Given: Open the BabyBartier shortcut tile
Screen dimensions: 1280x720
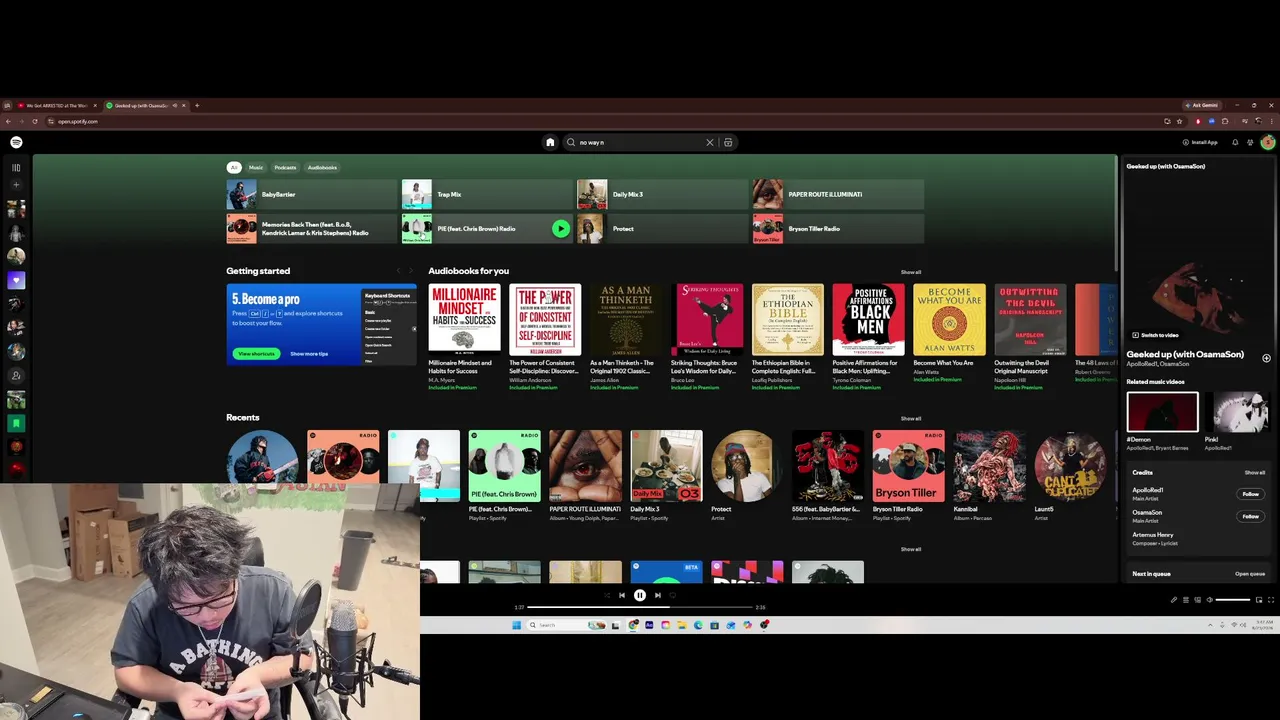Looking at the screenshot, I should pyautogui.click(x=312, y=194).
